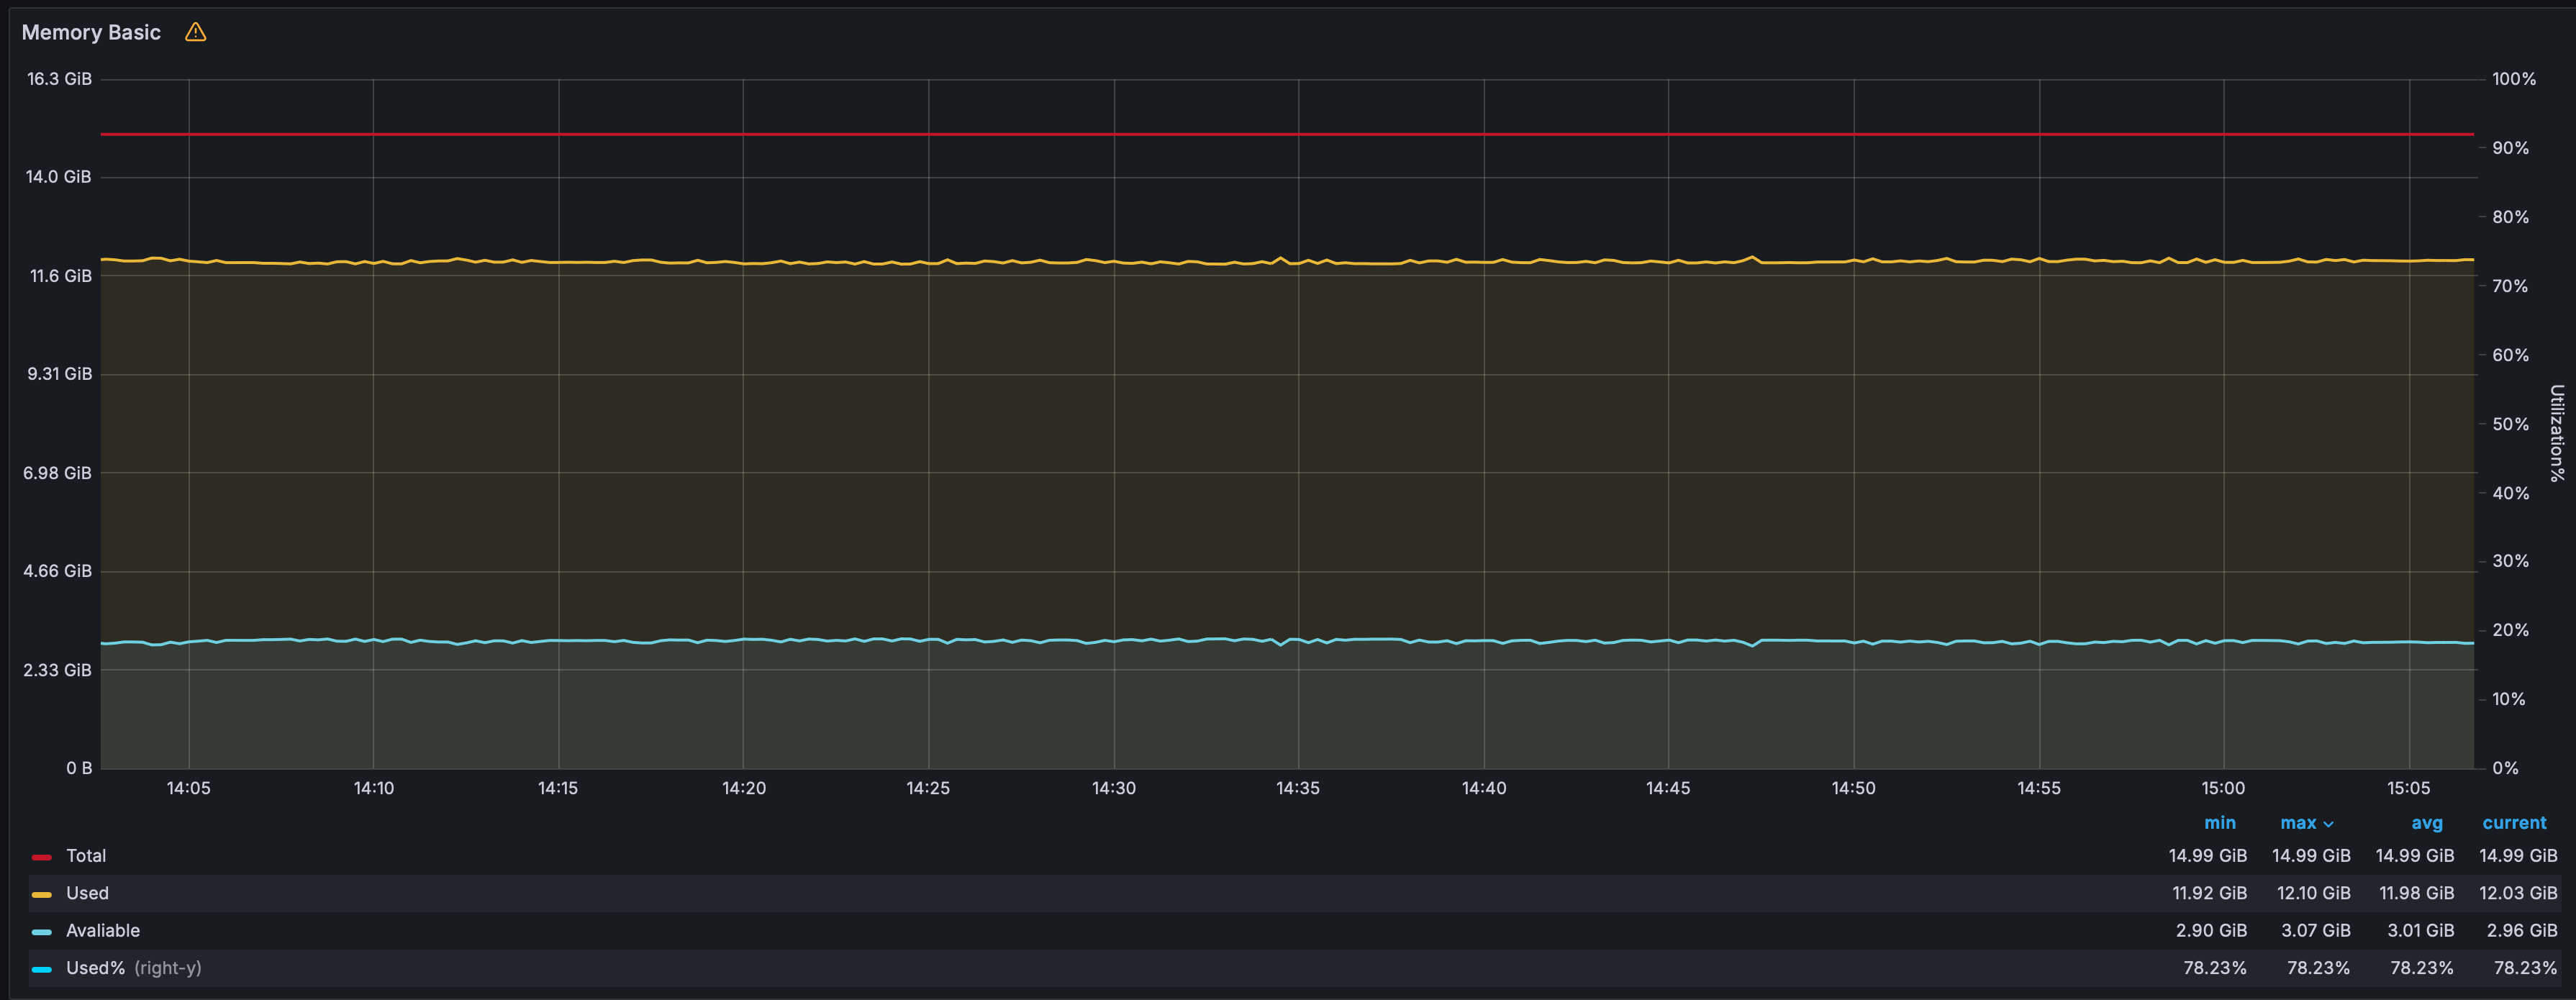Sort legend by avg column
This screenshot has width=2576, height=1000.
(2427, 823)
